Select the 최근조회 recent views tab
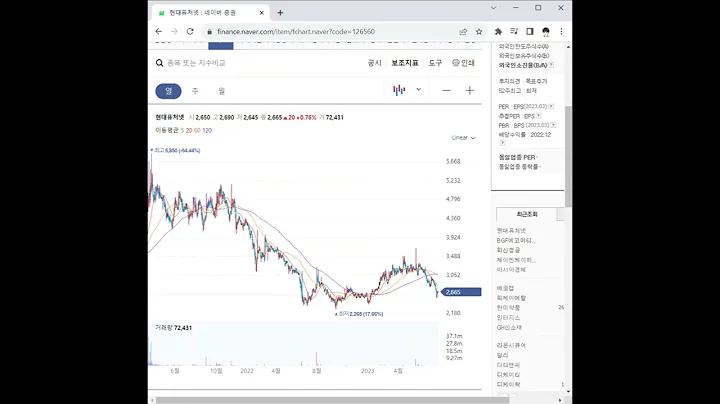720x404 pixels. click(527, 214)
